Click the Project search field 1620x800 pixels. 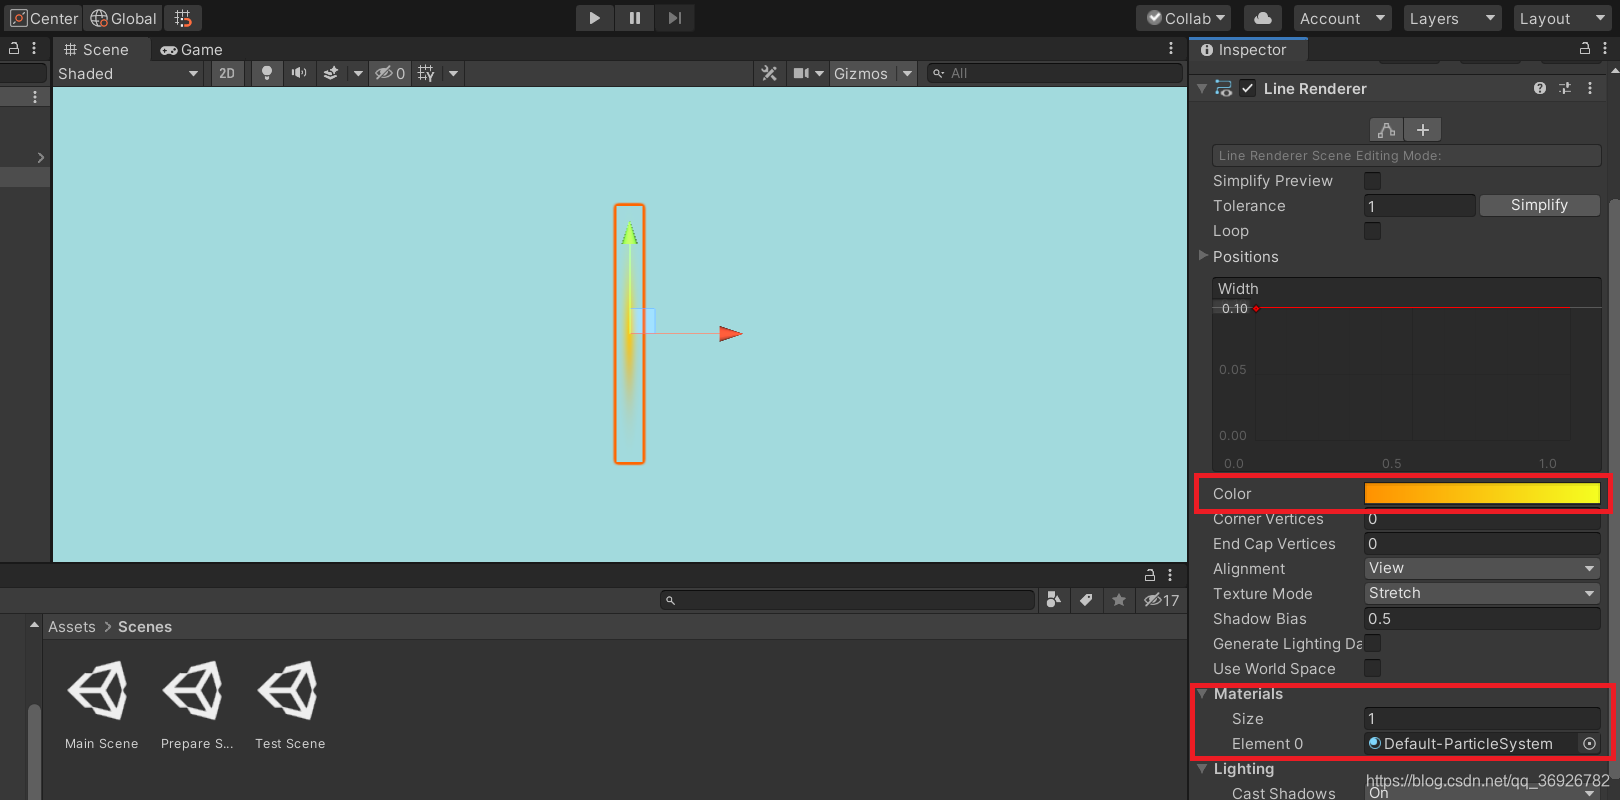click(x=847, y=600)
